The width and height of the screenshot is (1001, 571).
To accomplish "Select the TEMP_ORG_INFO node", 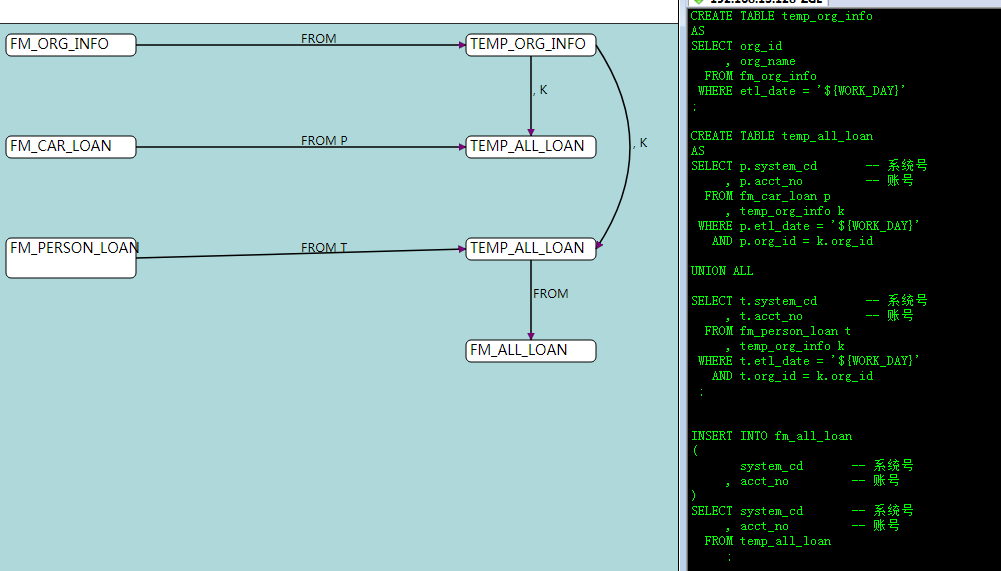I will coord(531,45).
